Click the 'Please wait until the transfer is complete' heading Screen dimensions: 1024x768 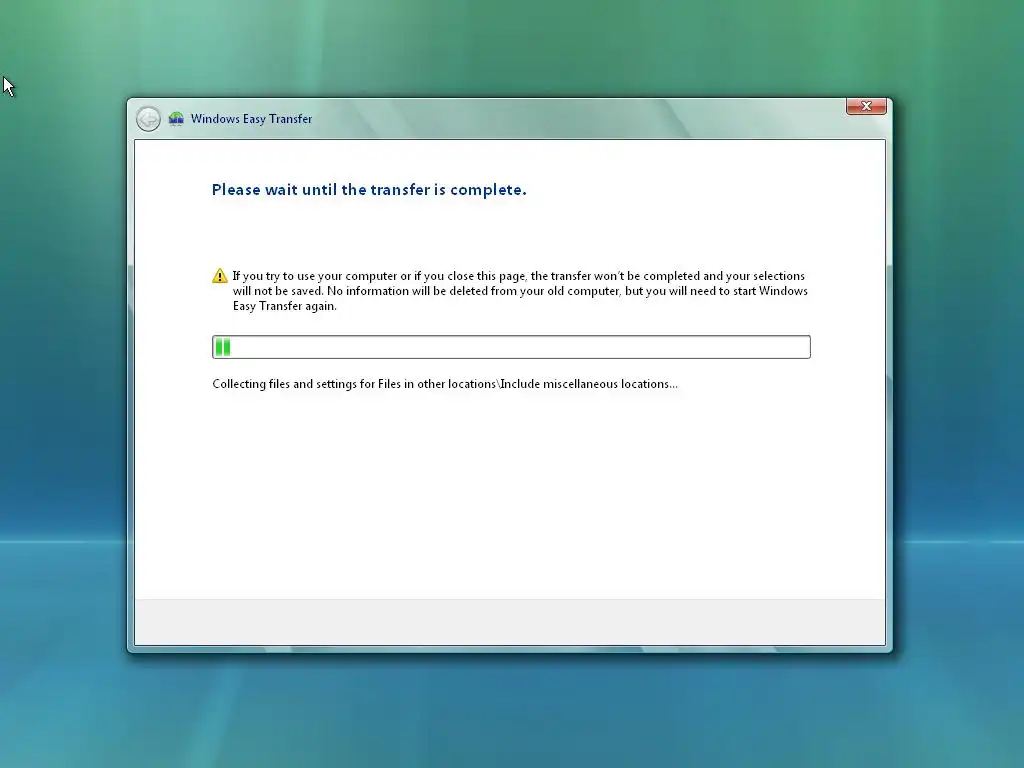coord(369,189)
